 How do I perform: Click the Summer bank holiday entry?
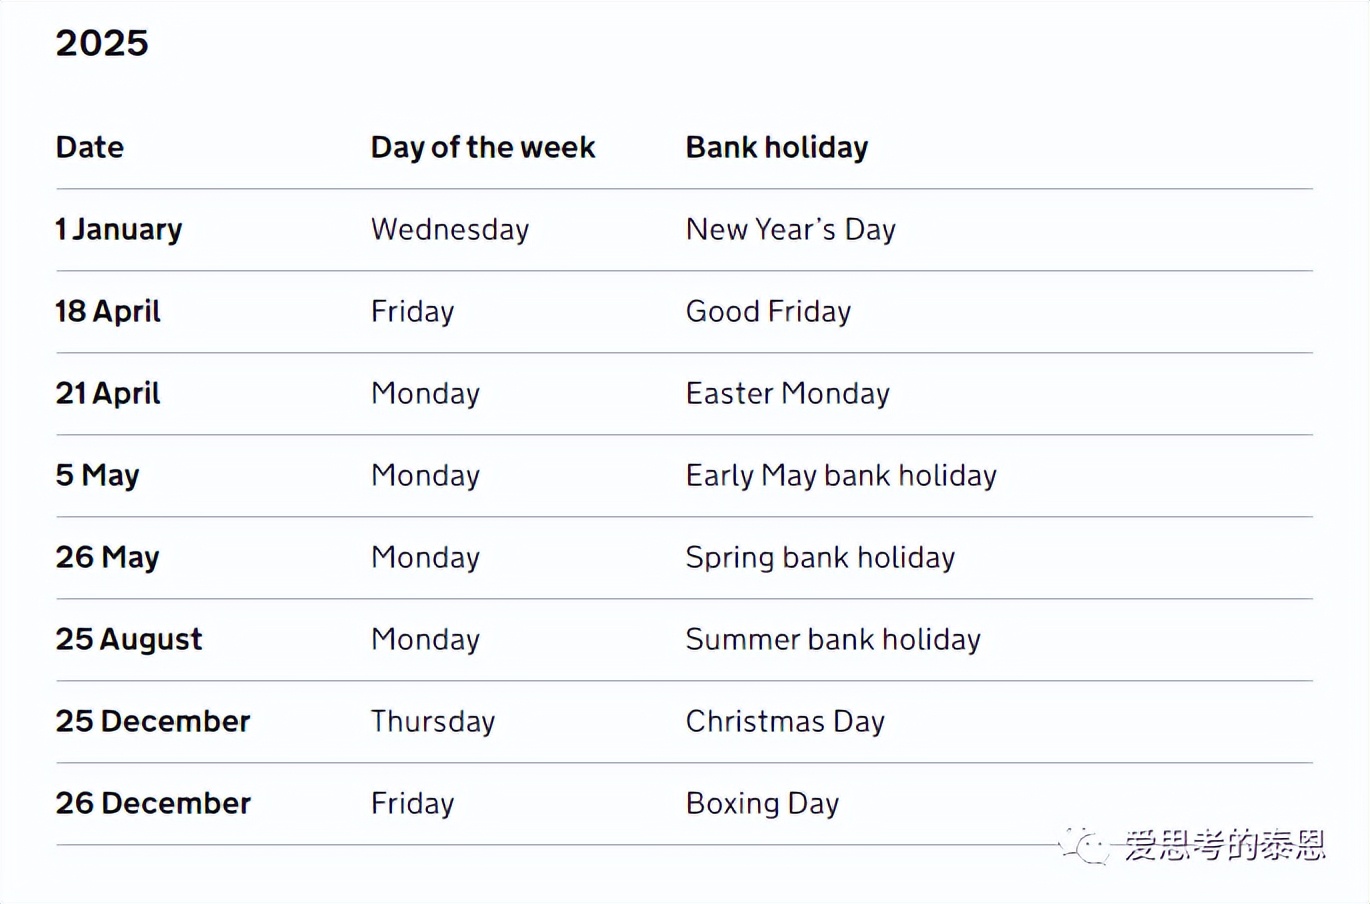click(833, 639)
